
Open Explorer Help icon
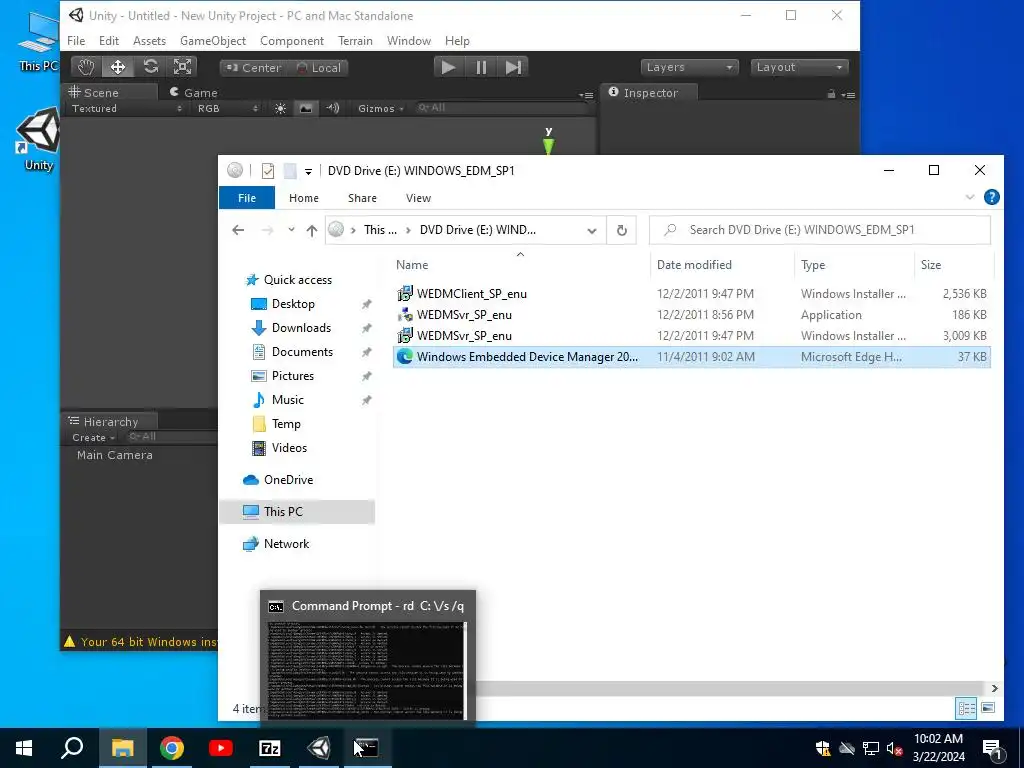point(991,197)
